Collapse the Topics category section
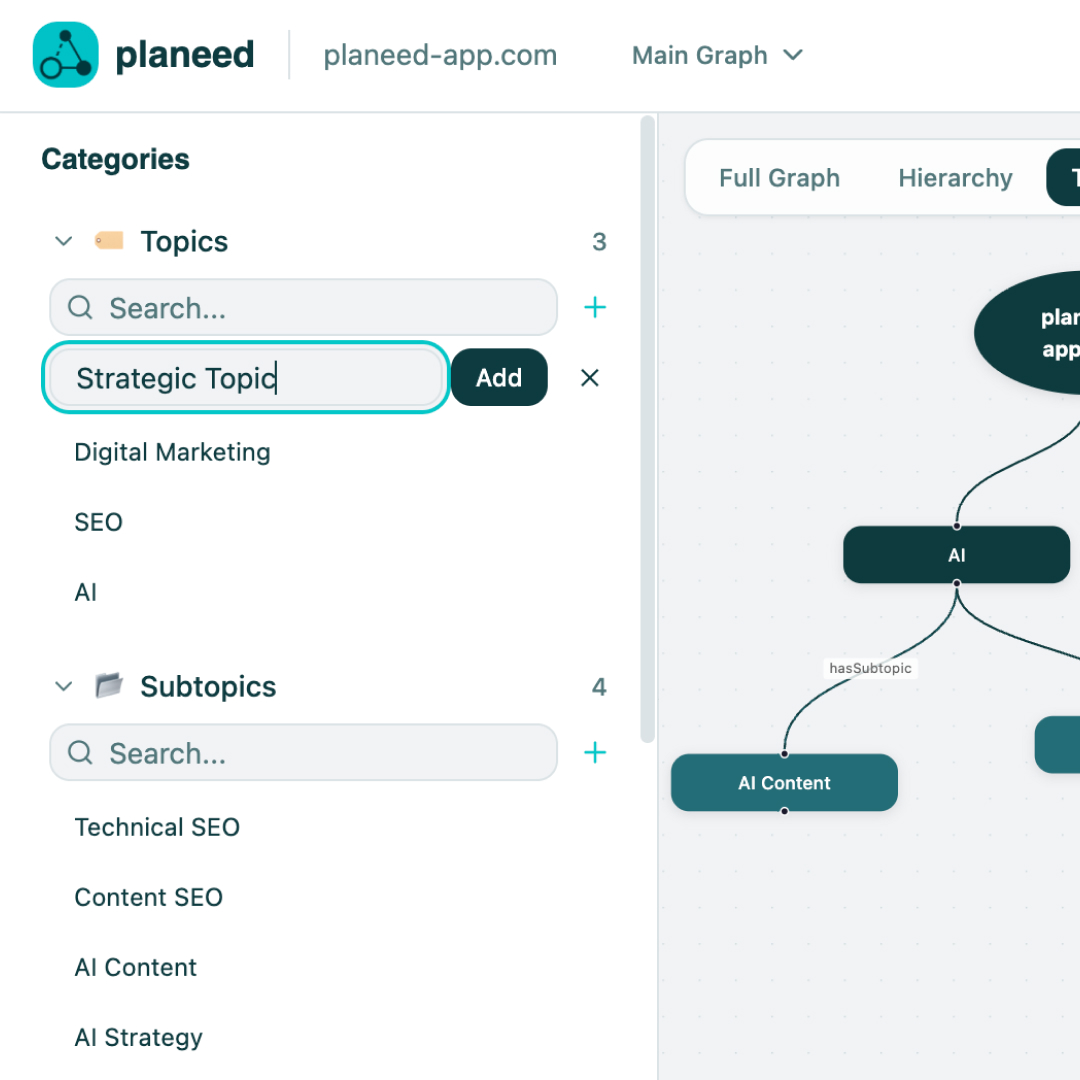 (x=64, y=241)
